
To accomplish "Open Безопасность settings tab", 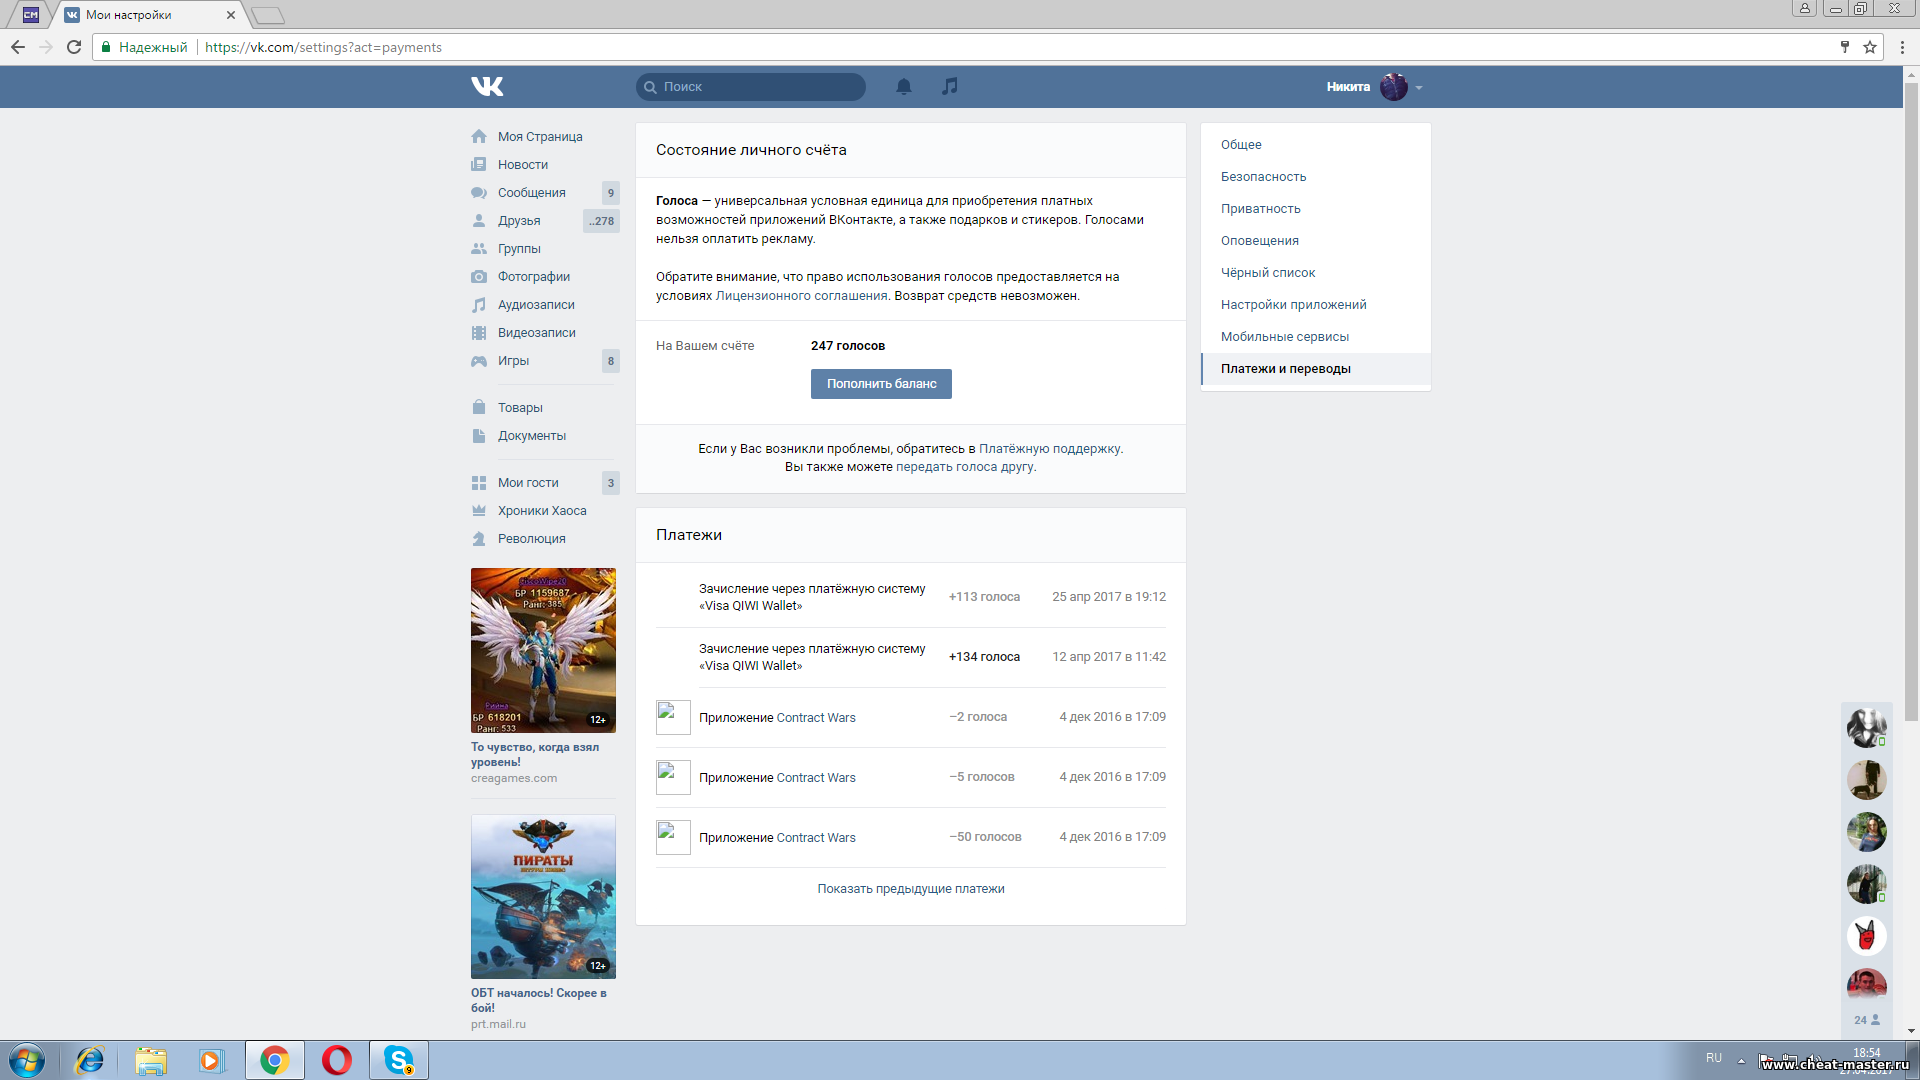I will pos(1263,177).
